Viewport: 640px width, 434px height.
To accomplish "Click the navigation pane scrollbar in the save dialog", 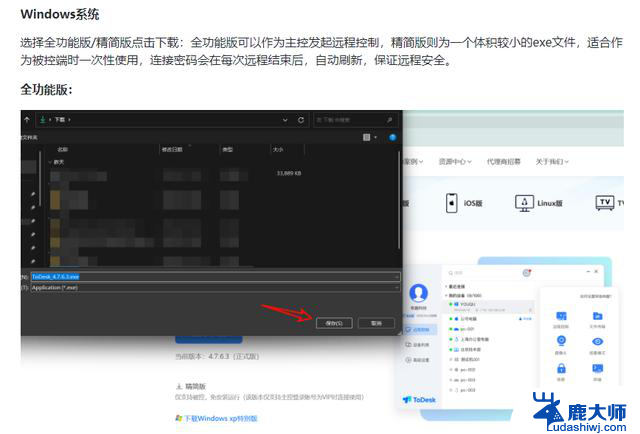I will point(40,178).
